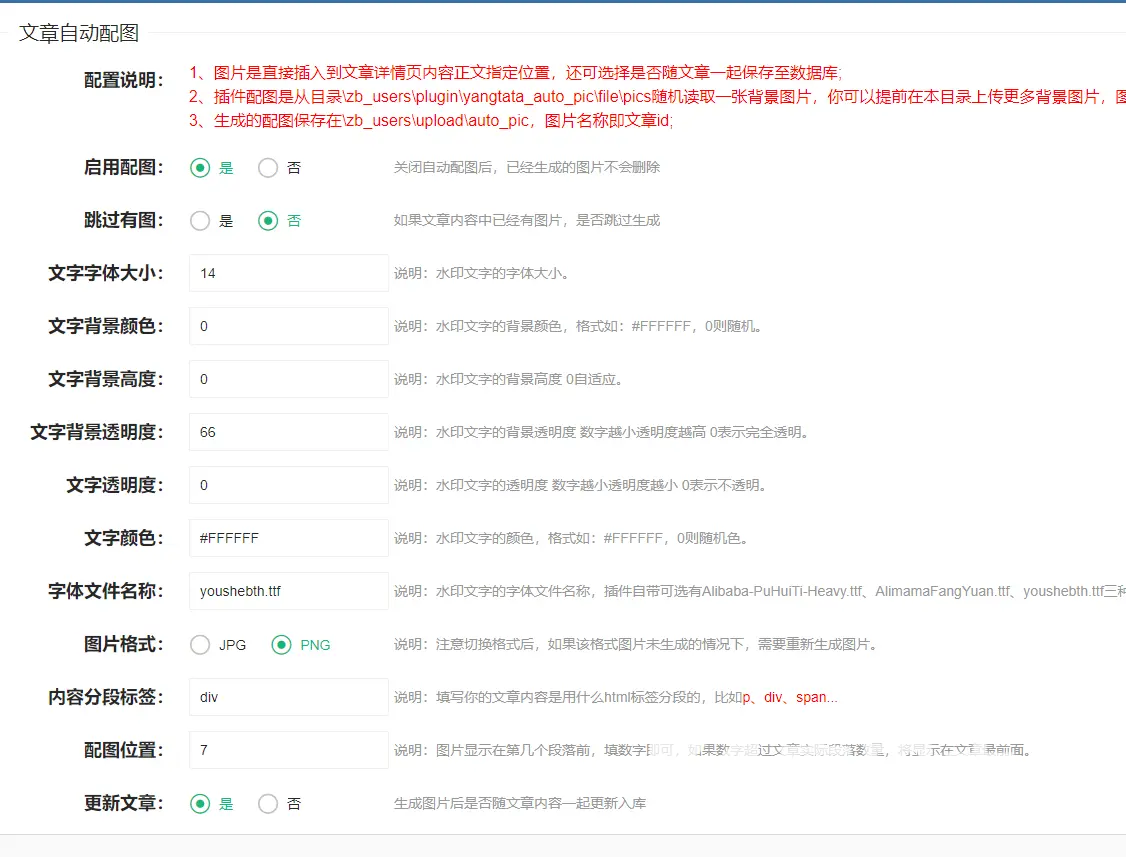1126x857 pixels.
Task: Click hint 图片显示在第几个段落前
Action: 712,751
